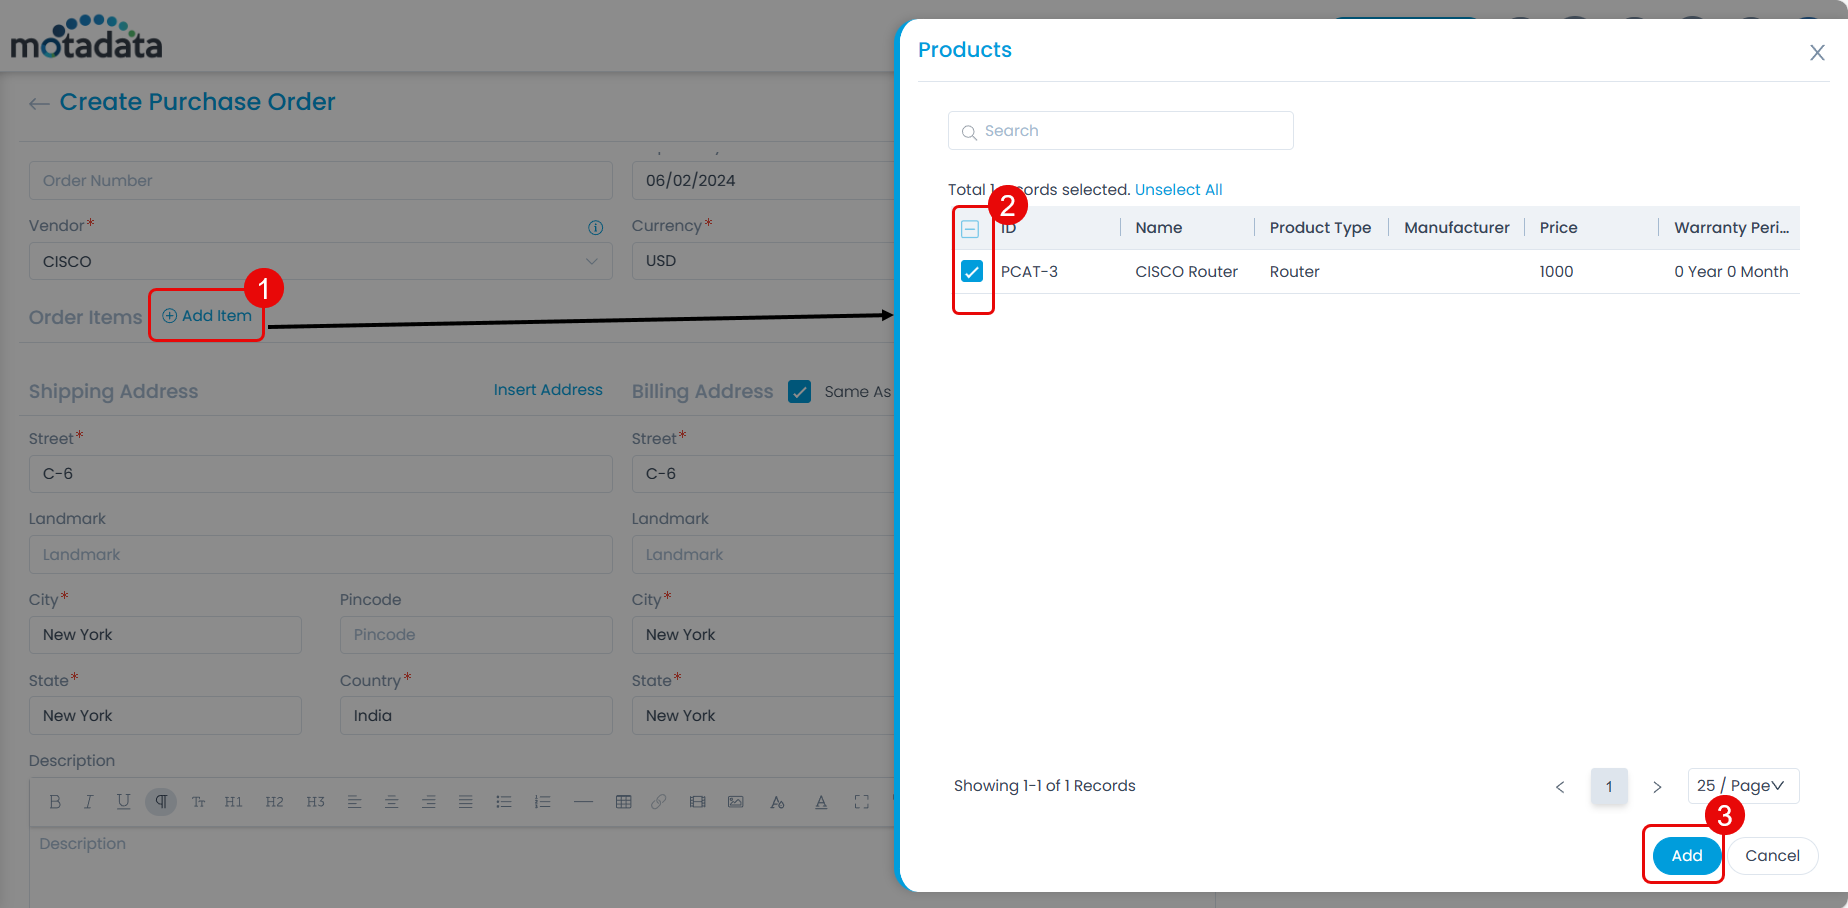1848x908 pixels.
Task: Uncheck Same As option for Billing Address
Action: click(799, 391)
